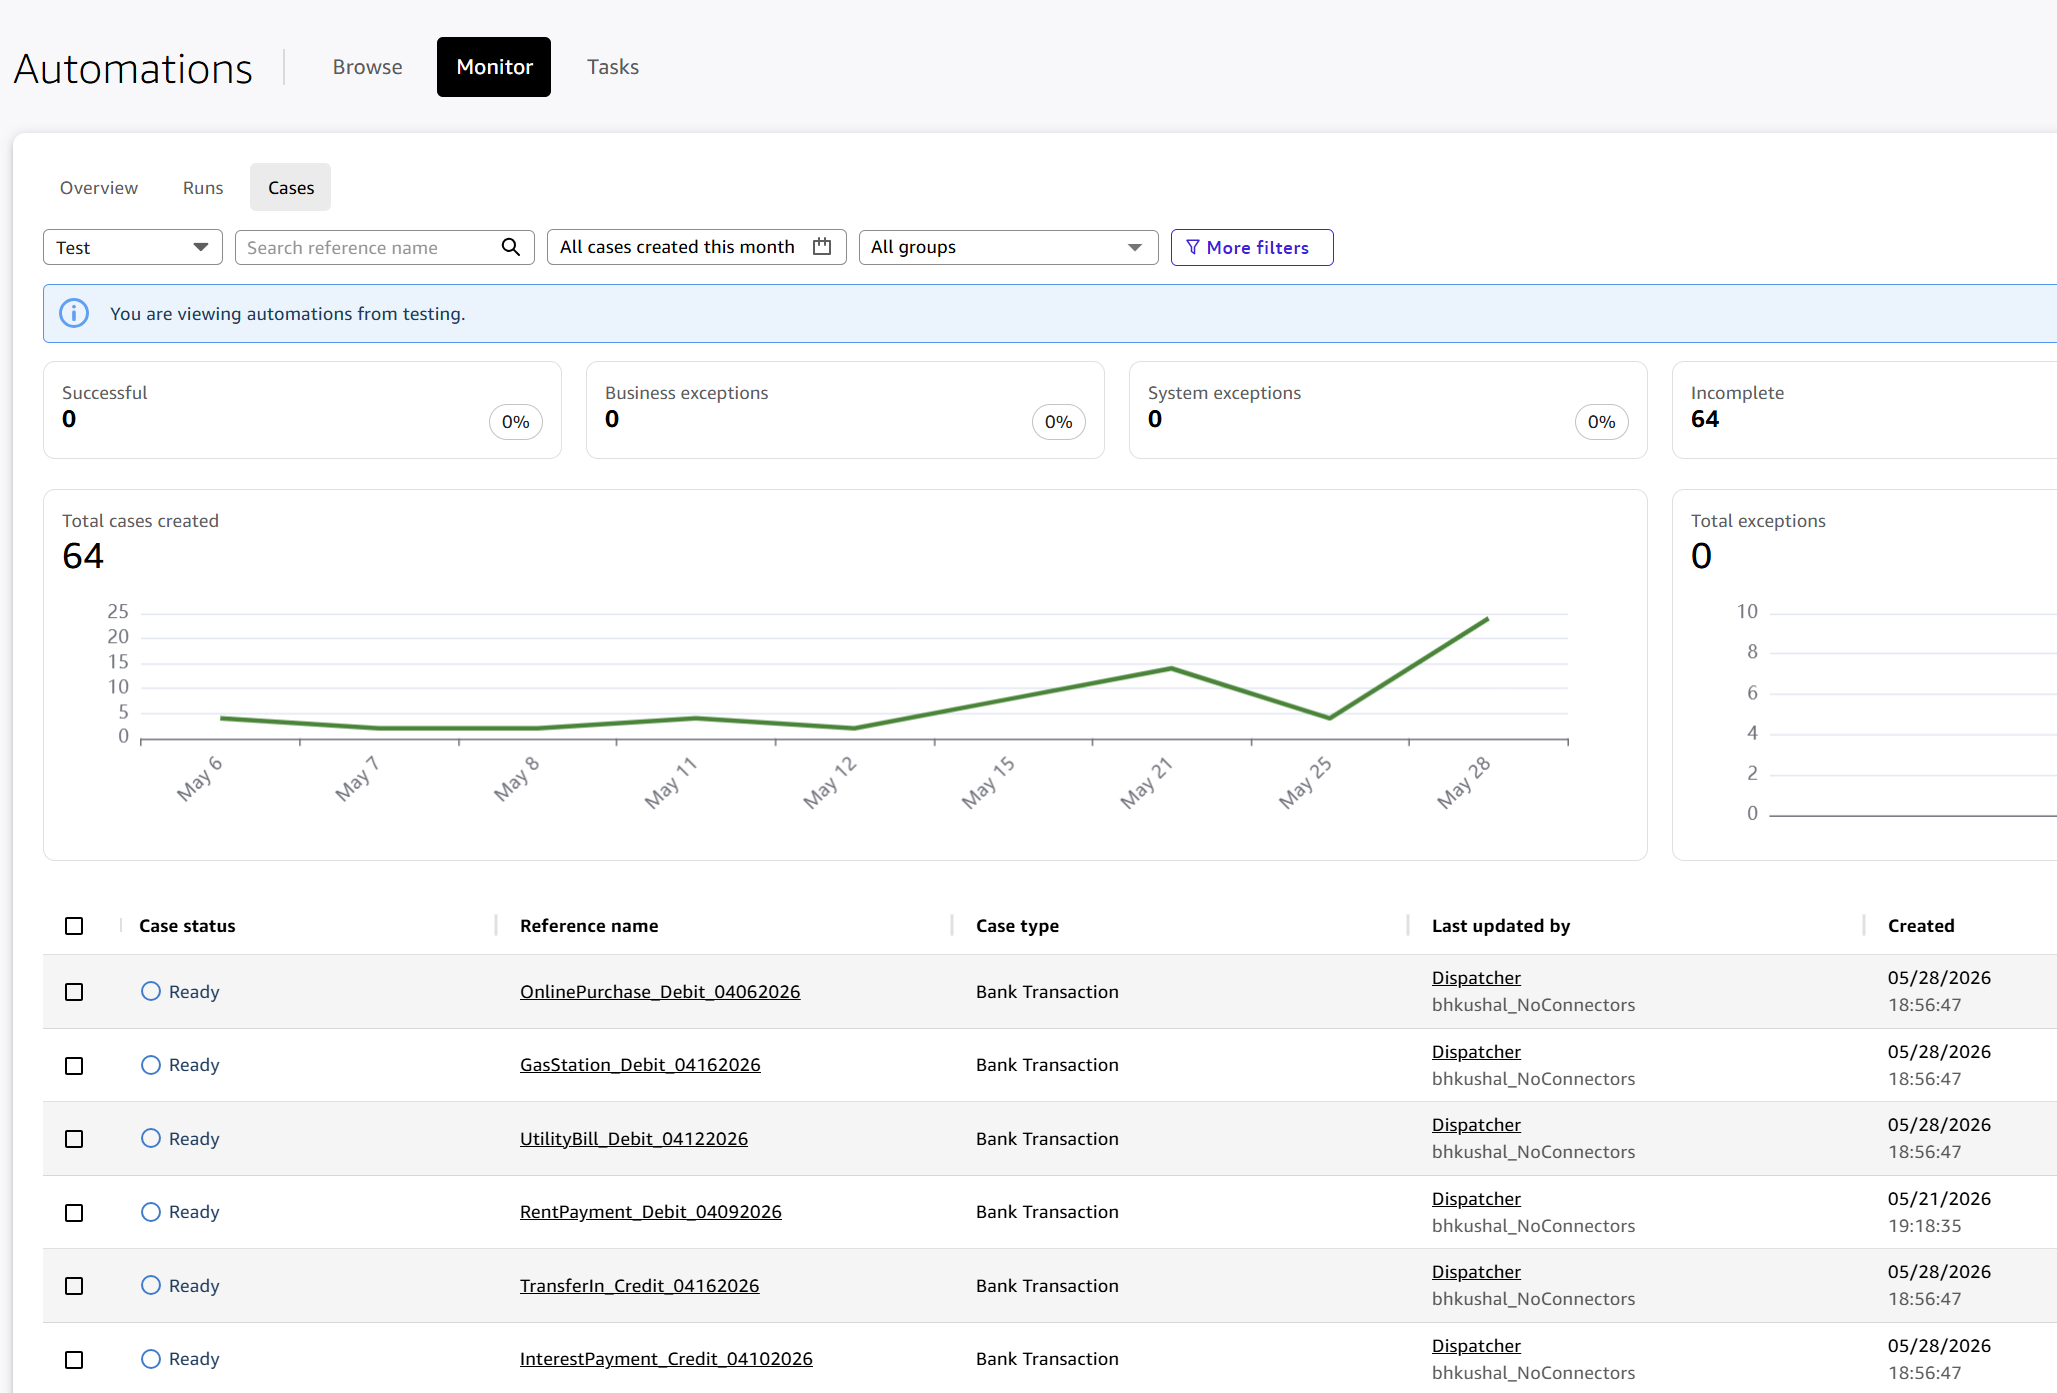Click Ready status circle for TransferIn_Credit_04162026

point(151,1285)
